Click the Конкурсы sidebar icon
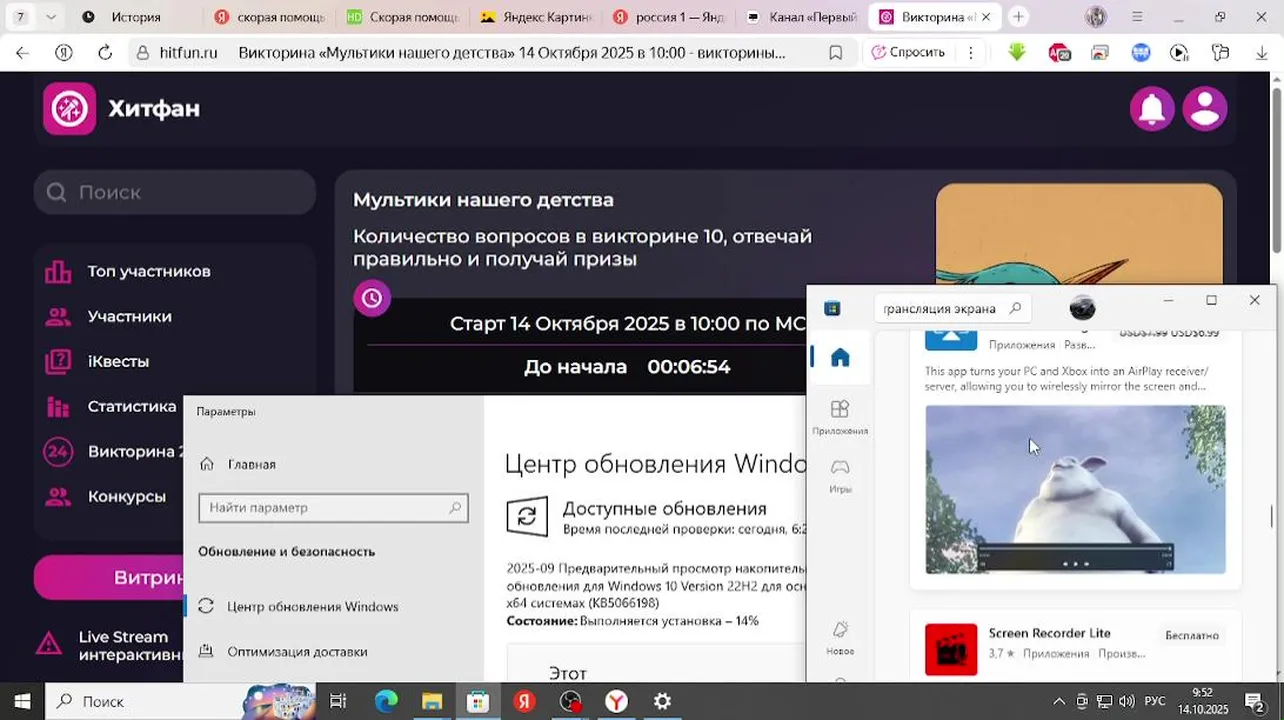Viewport: 1284px width, 720px height. click(58, 496)
